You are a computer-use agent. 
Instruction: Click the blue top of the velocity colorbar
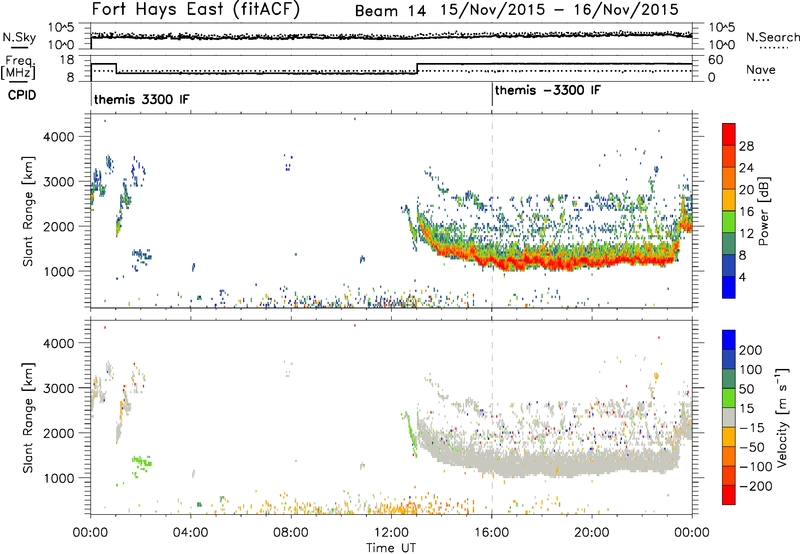point(729,340)
